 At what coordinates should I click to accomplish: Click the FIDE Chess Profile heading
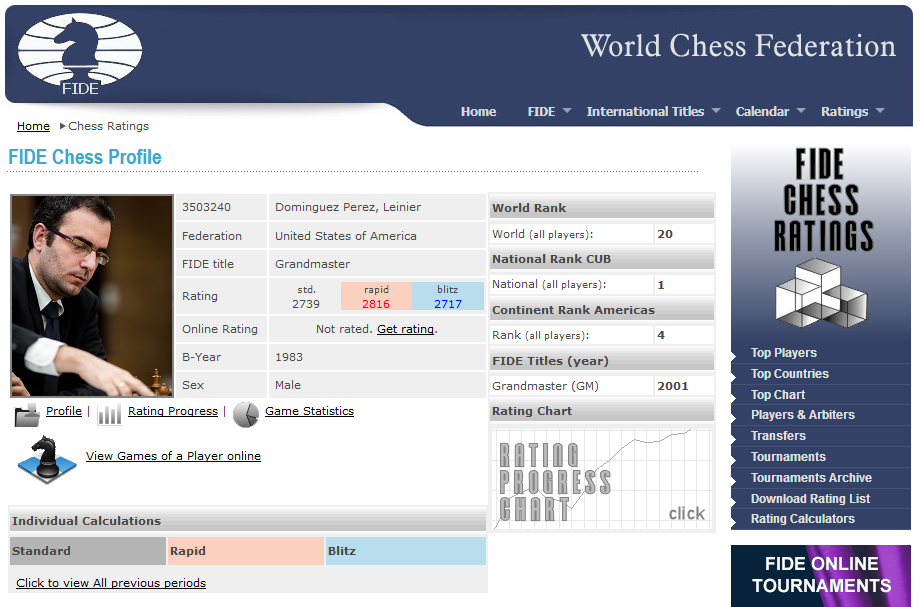(x=85, y=157)
